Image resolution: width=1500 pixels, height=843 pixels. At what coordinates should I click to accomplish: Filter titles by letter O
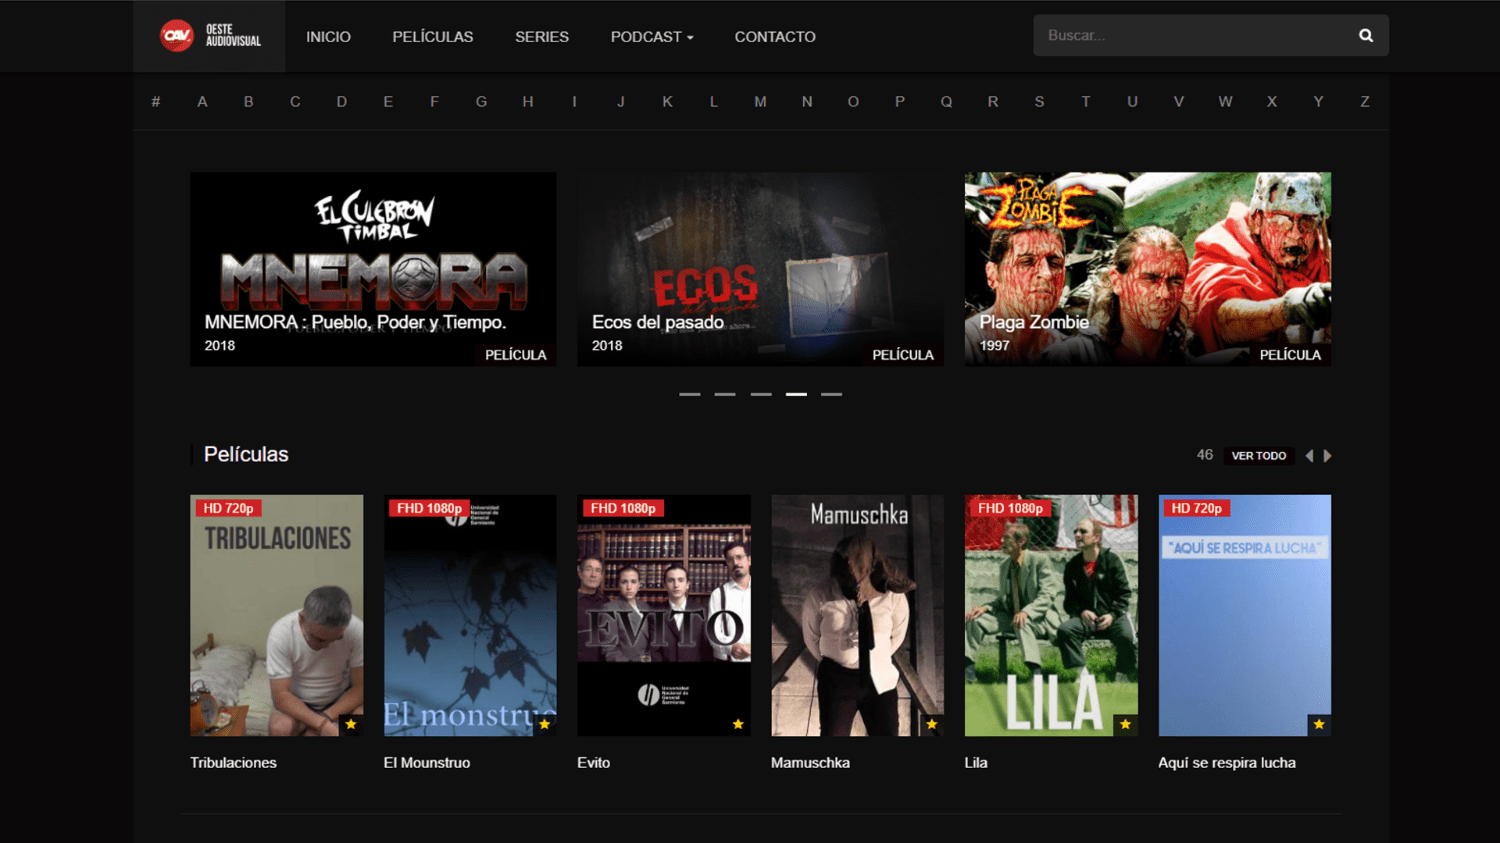click(853, 102)
